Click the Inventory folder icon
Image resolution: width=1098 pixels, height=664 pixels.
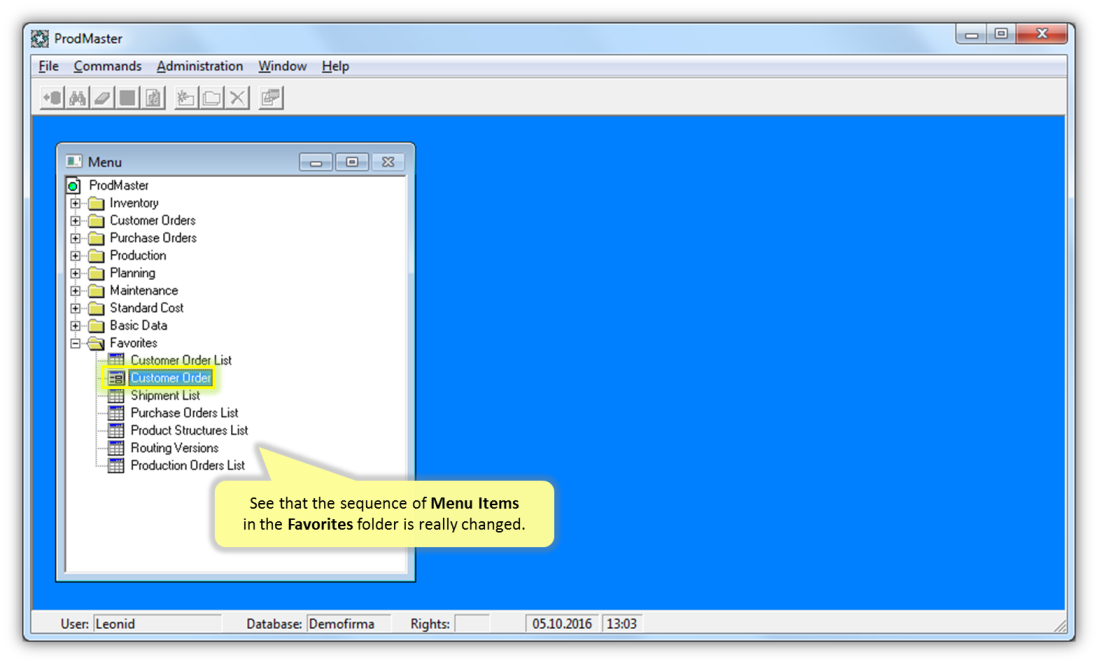(x=97, y=203)
